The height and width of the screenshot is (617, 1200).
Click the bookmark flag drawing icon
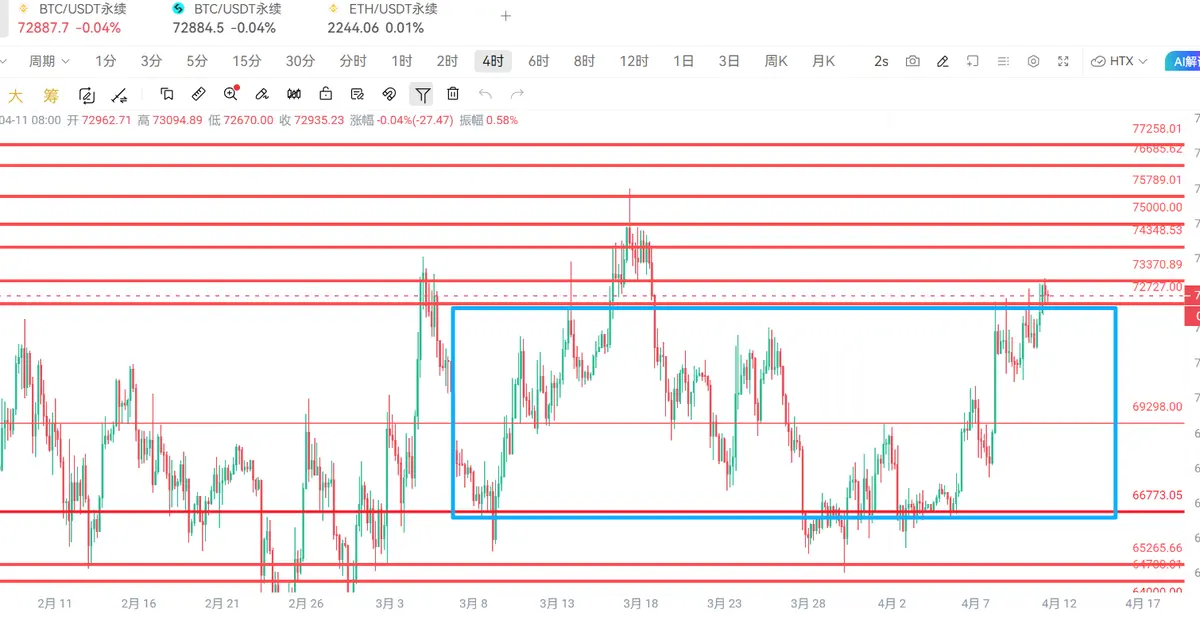[167, 94]
